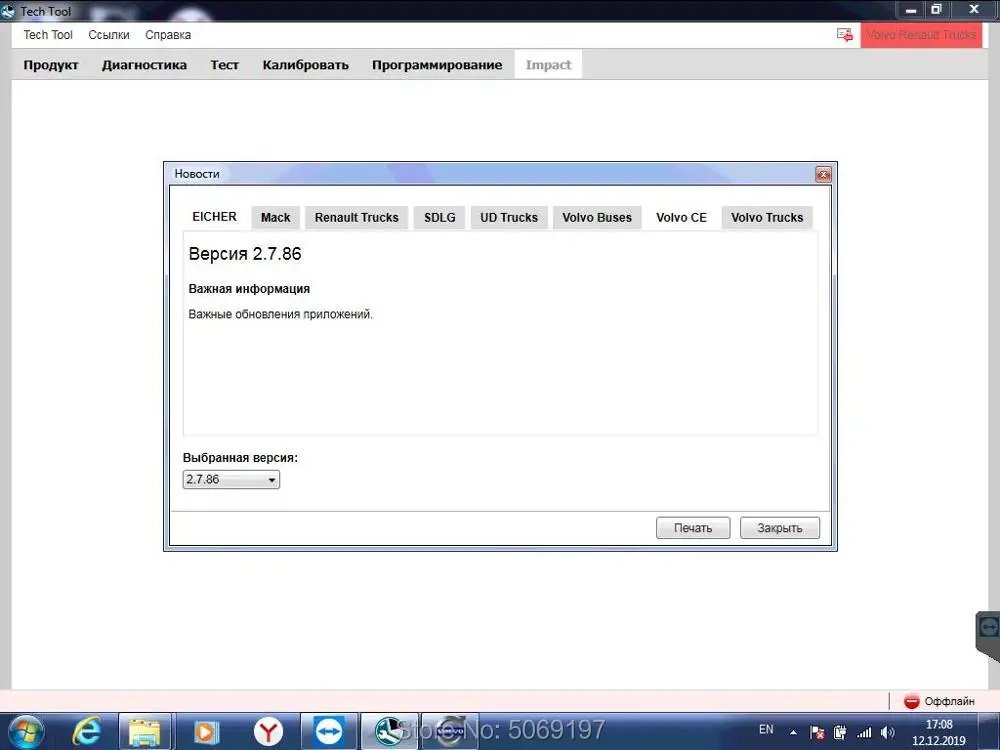Click the Action Center flag tray icon
This screenshot has width=1000, height=750.
tap(817, 732)
